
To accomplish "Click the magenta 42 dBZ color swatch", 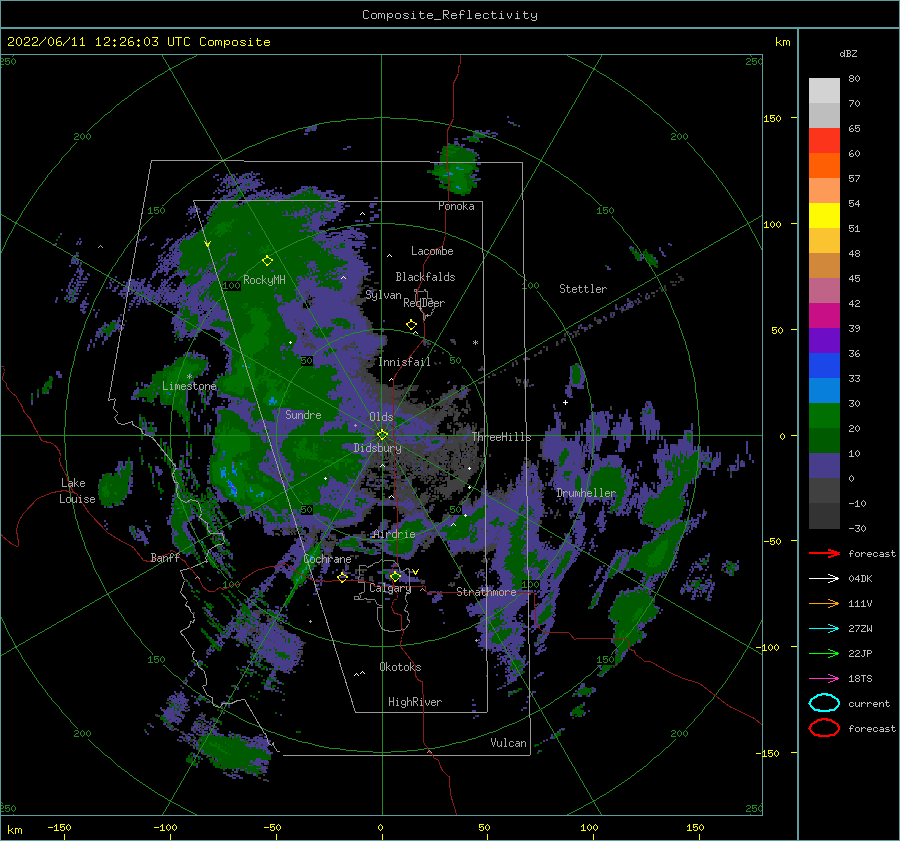I will tap(824, 315).
